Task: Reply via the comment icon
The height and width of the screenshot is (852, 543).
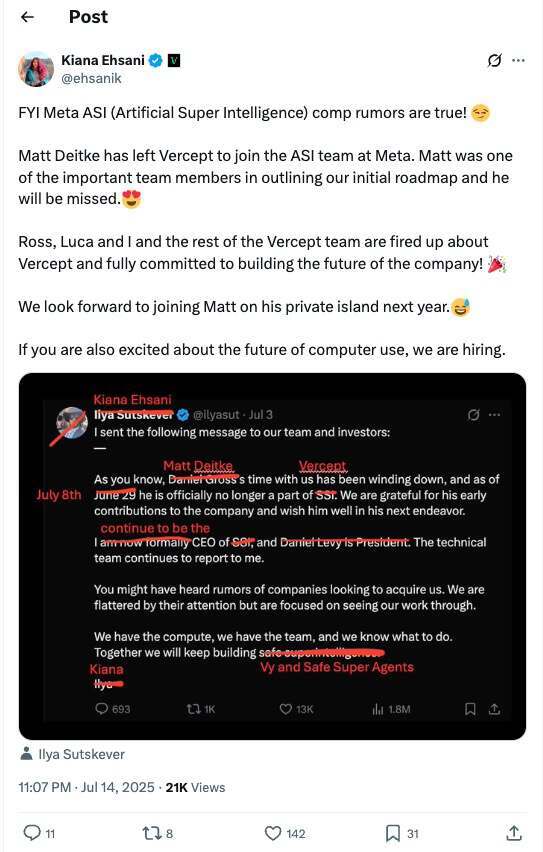Action: pos(40,833)
